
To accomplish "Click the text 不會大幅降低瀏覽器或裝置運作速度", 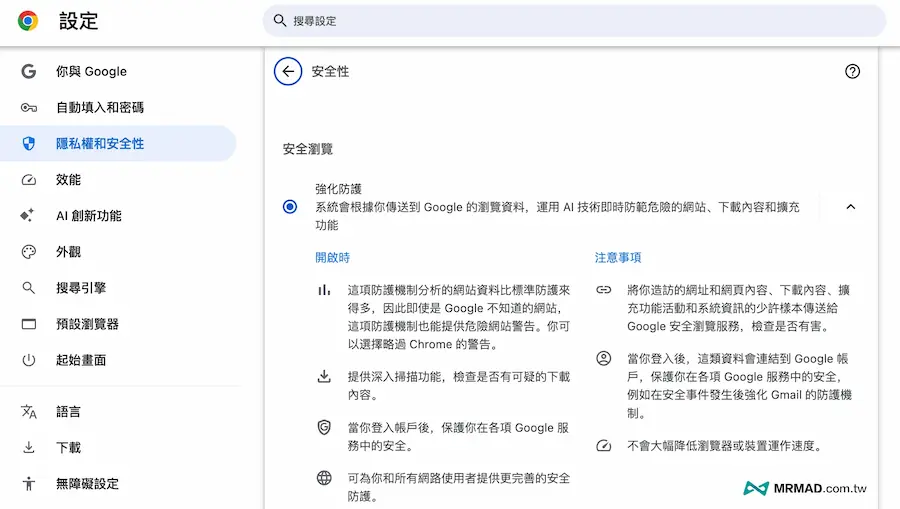I will click(x=724, y=446).
